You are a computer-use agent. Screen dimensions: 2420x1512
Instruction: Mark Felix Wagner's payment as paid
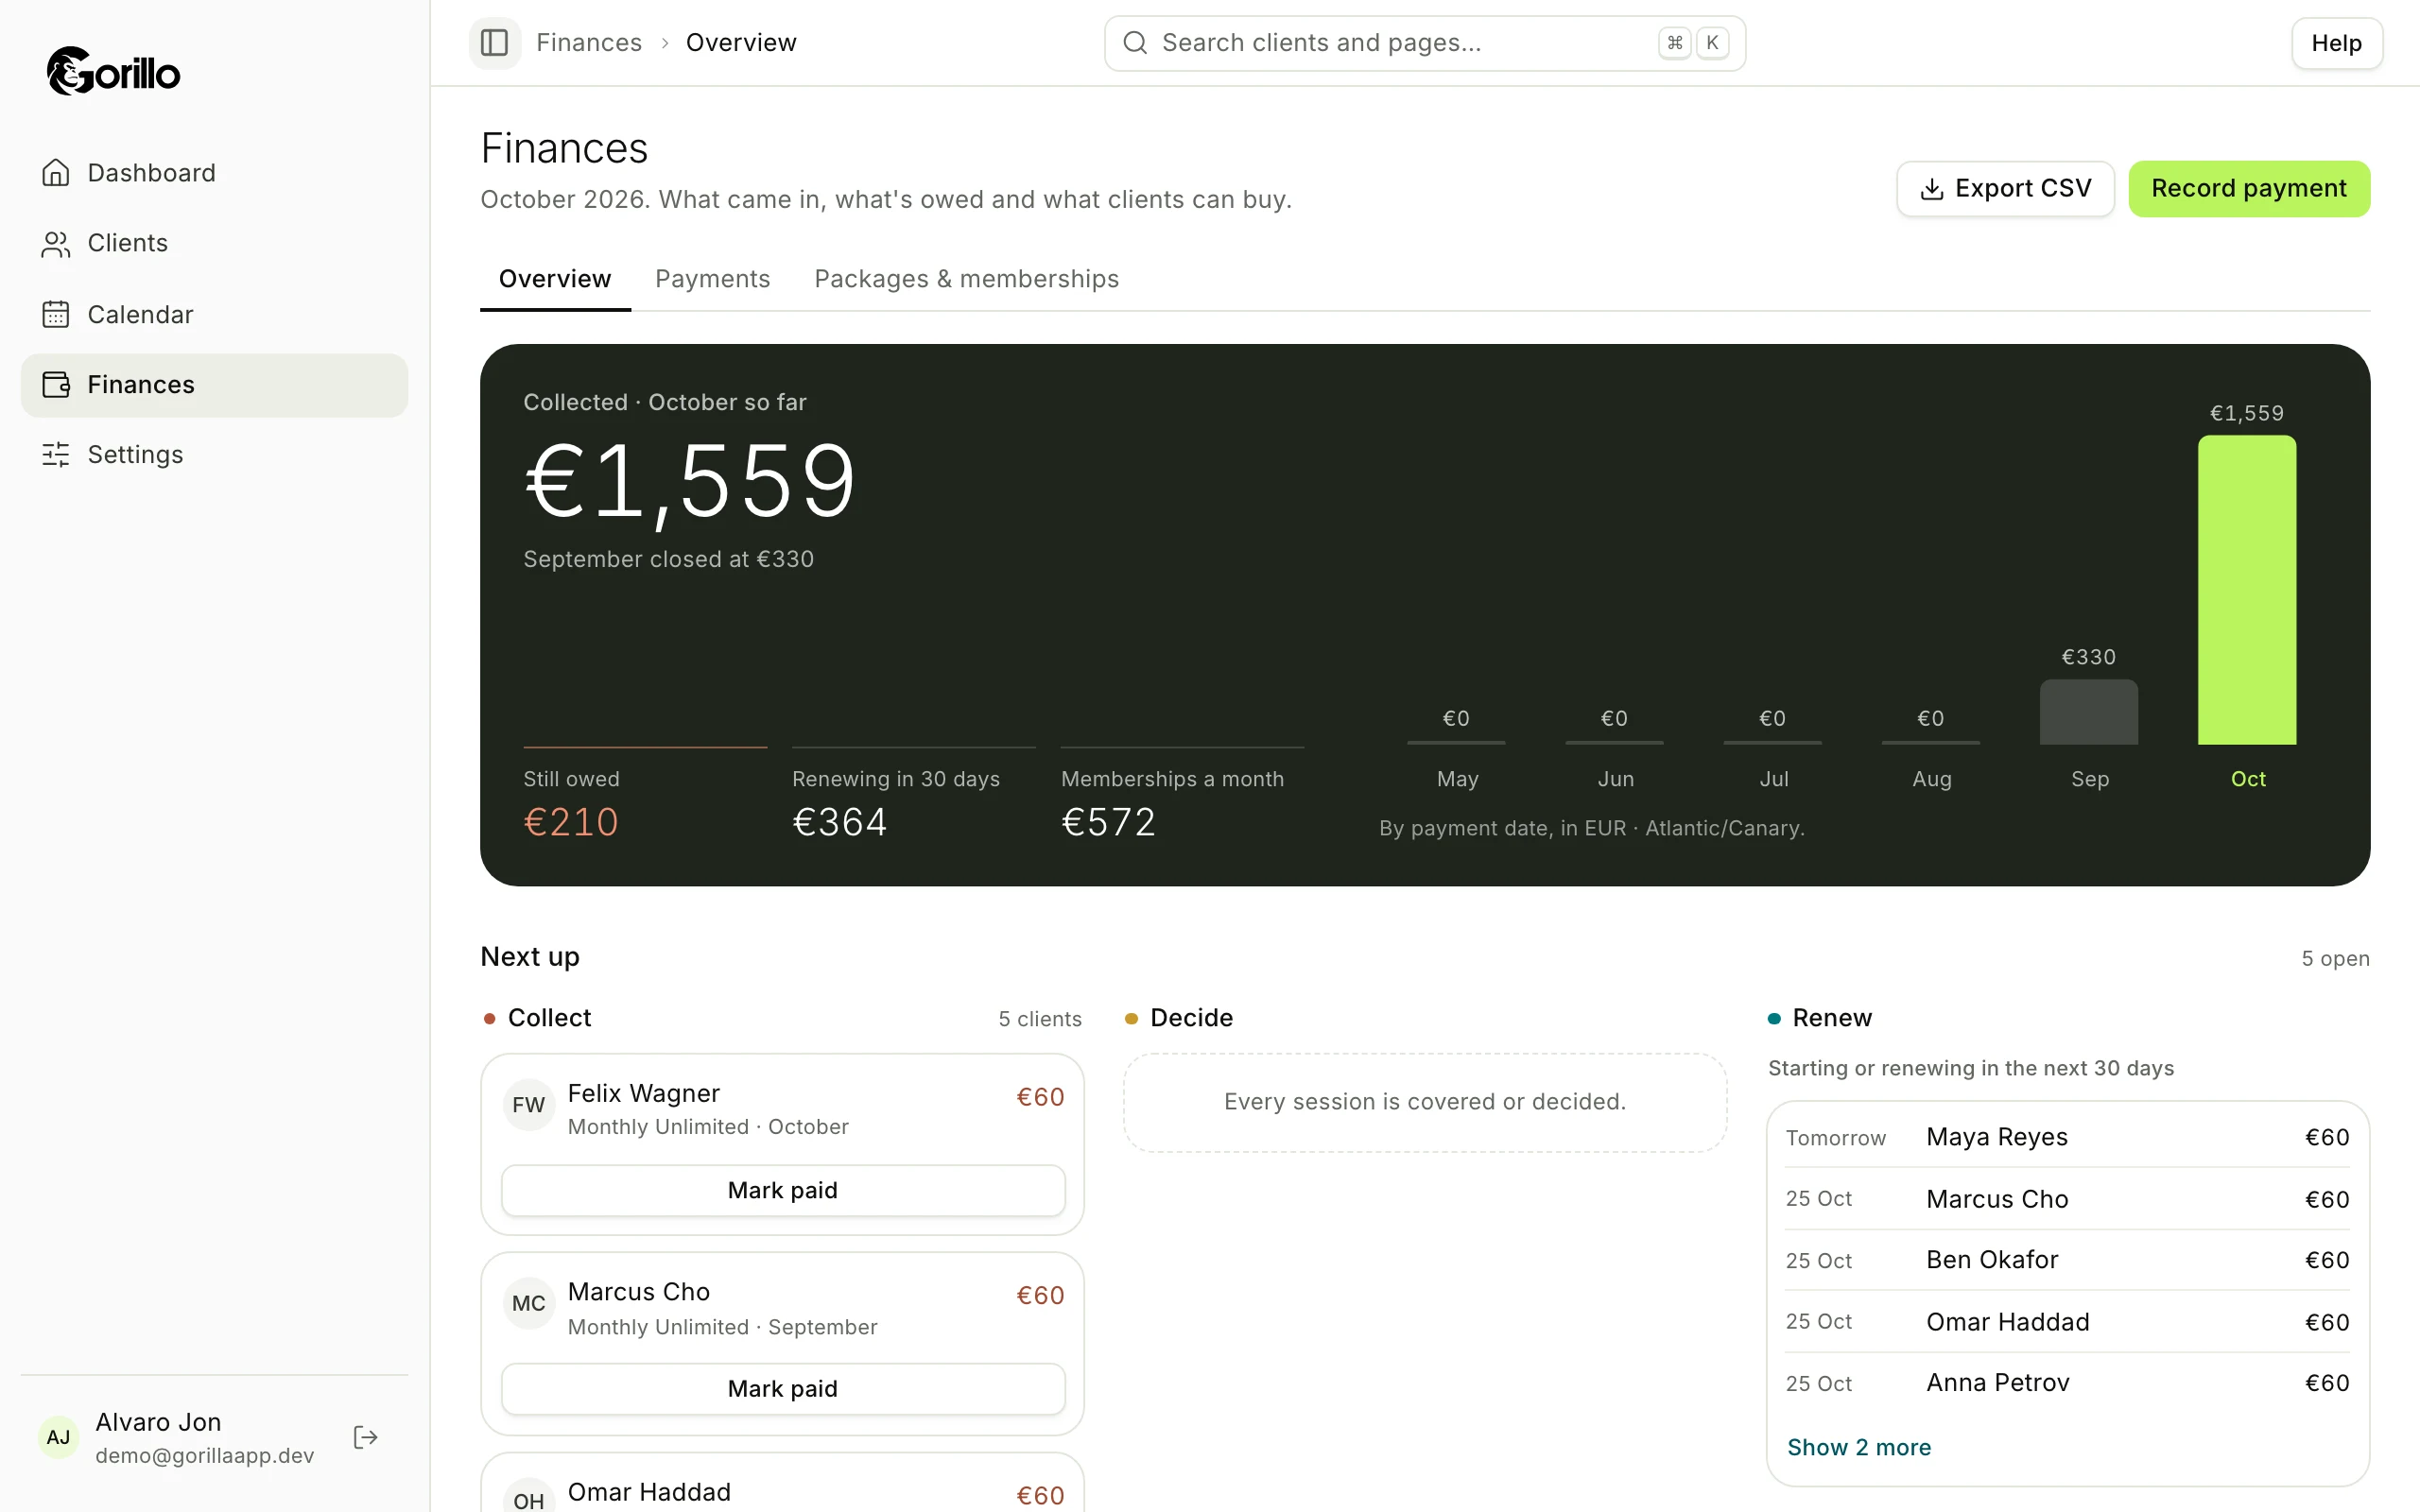point(782,1190)
